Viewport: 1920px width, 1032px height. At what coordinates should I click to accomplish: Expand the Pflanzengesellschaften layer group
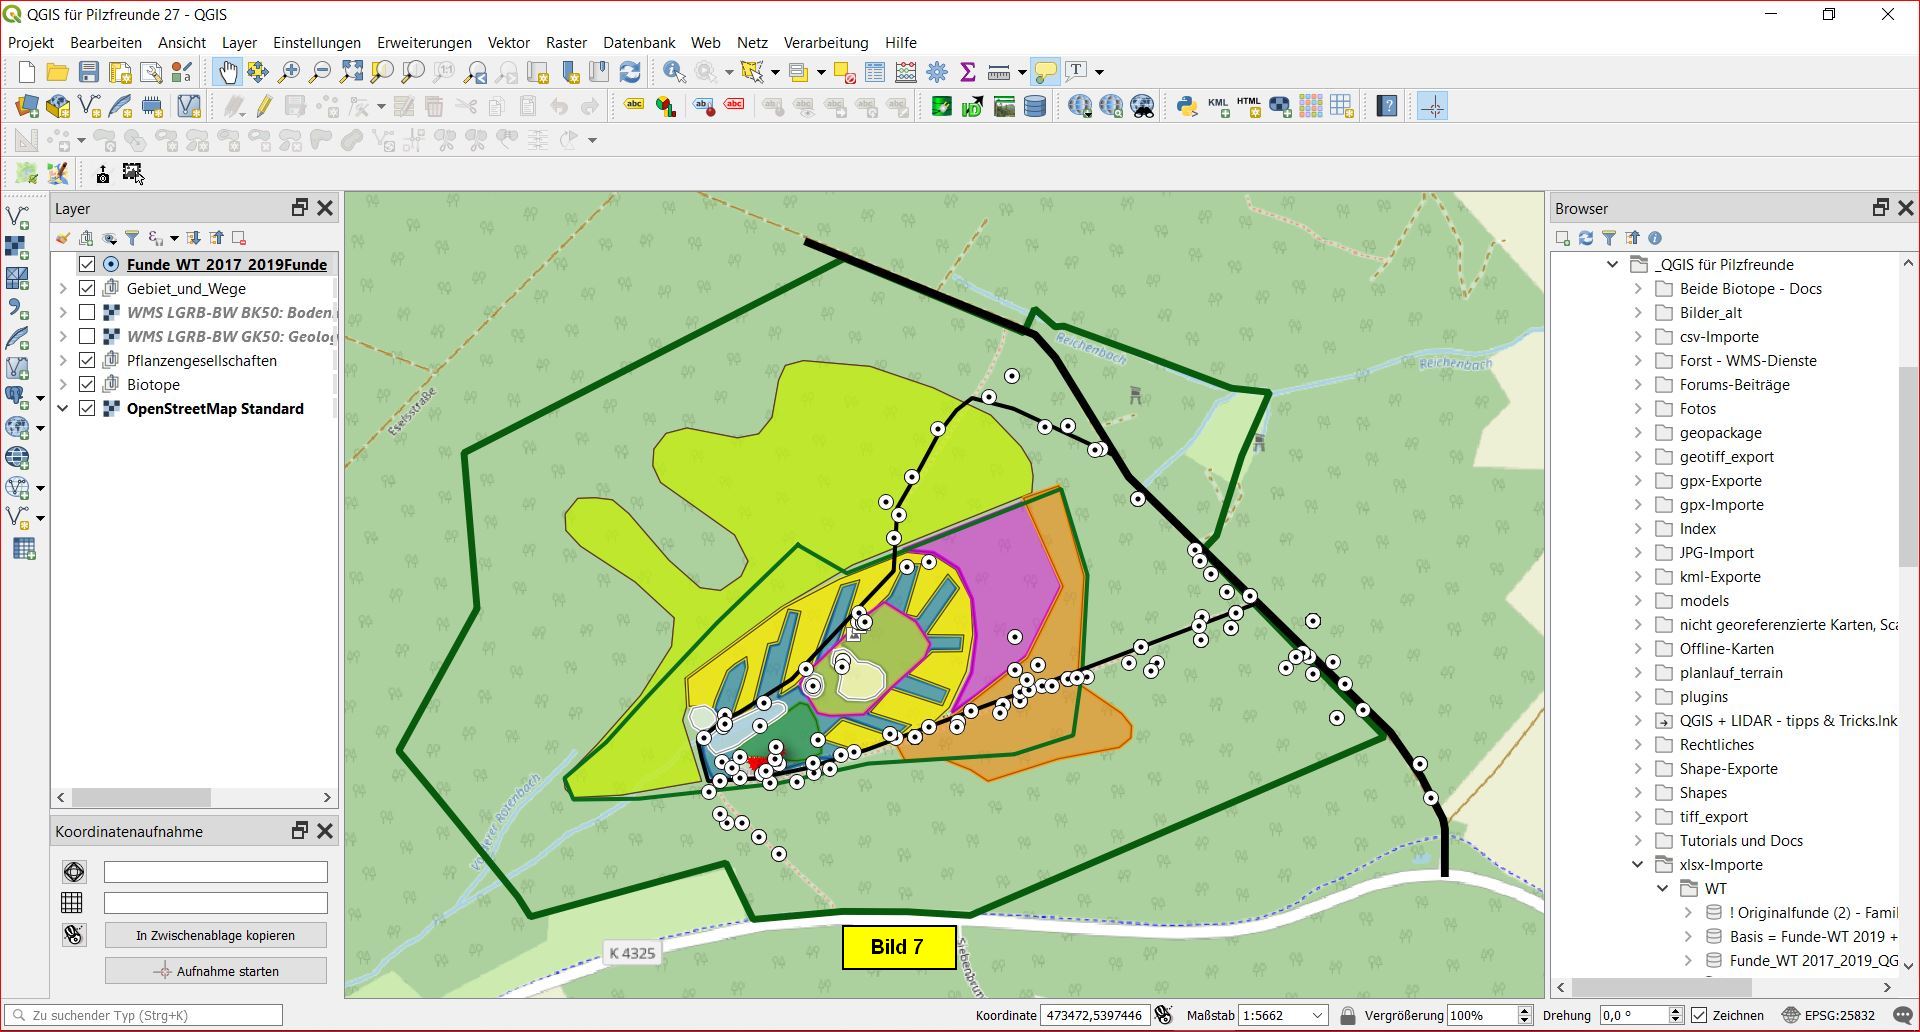pyautogui.click(x=63, y=361)
